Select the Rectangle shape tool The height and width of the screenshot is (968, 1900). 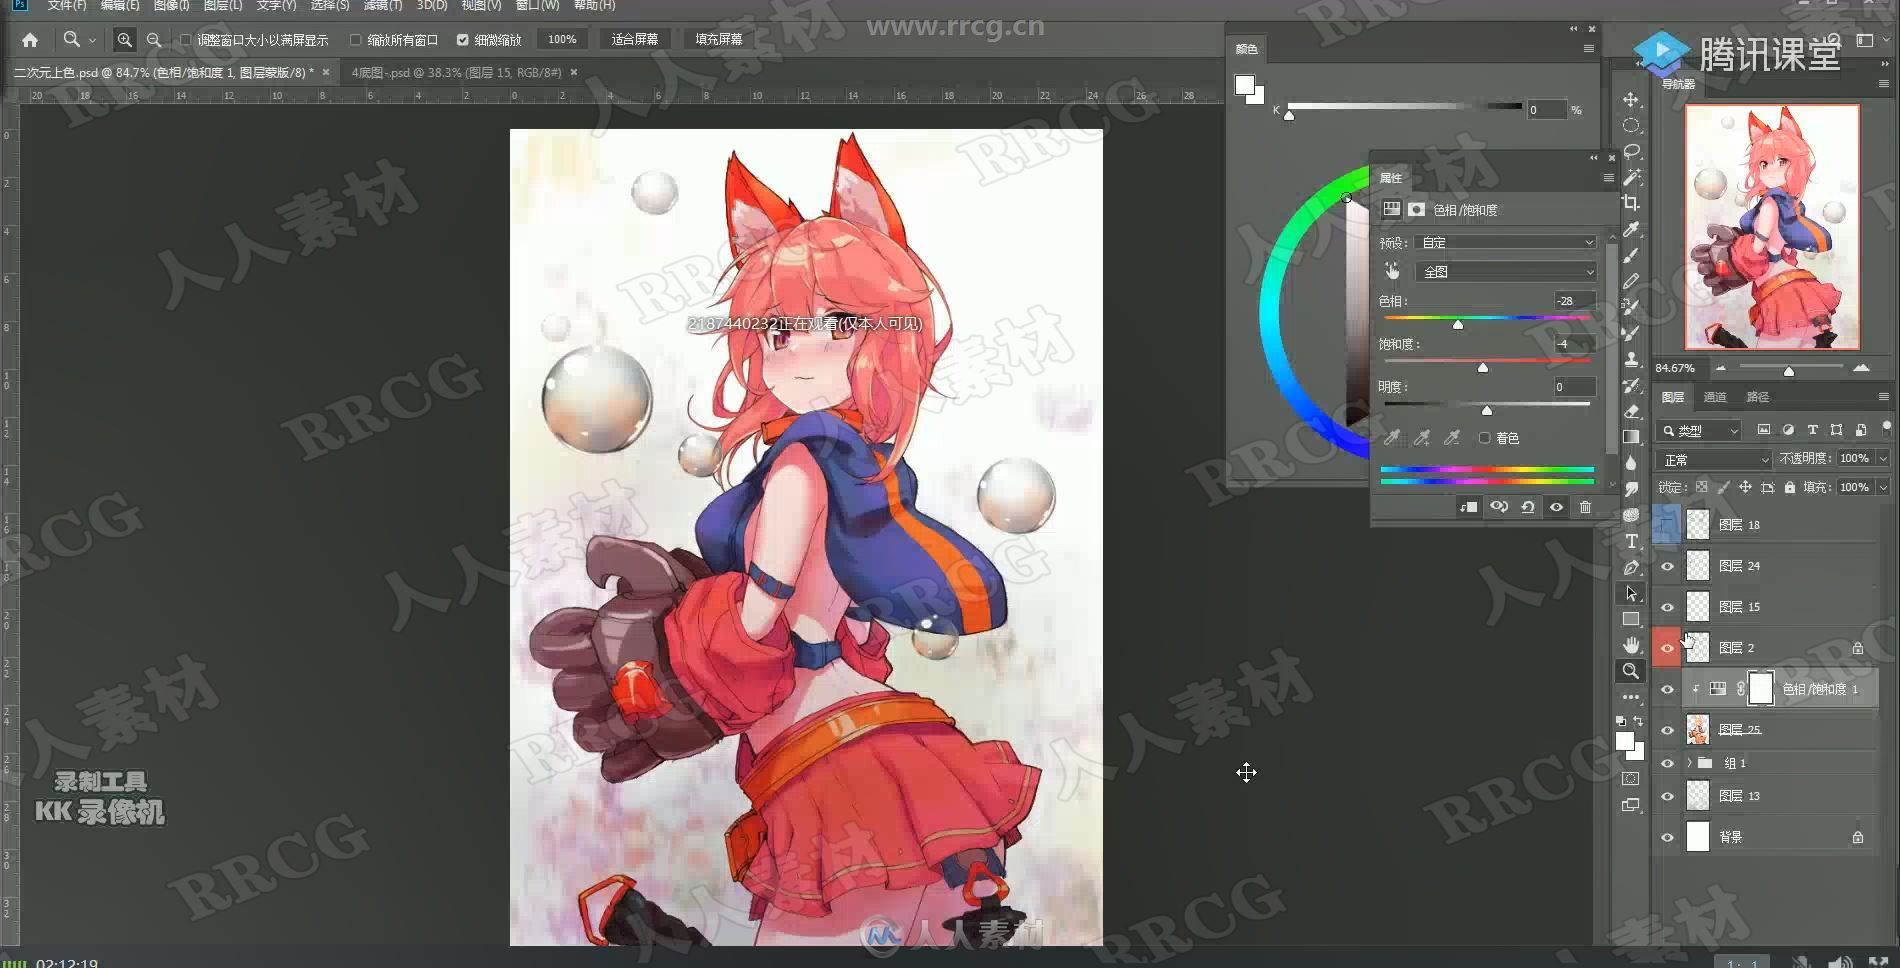tap(1631, 619)
